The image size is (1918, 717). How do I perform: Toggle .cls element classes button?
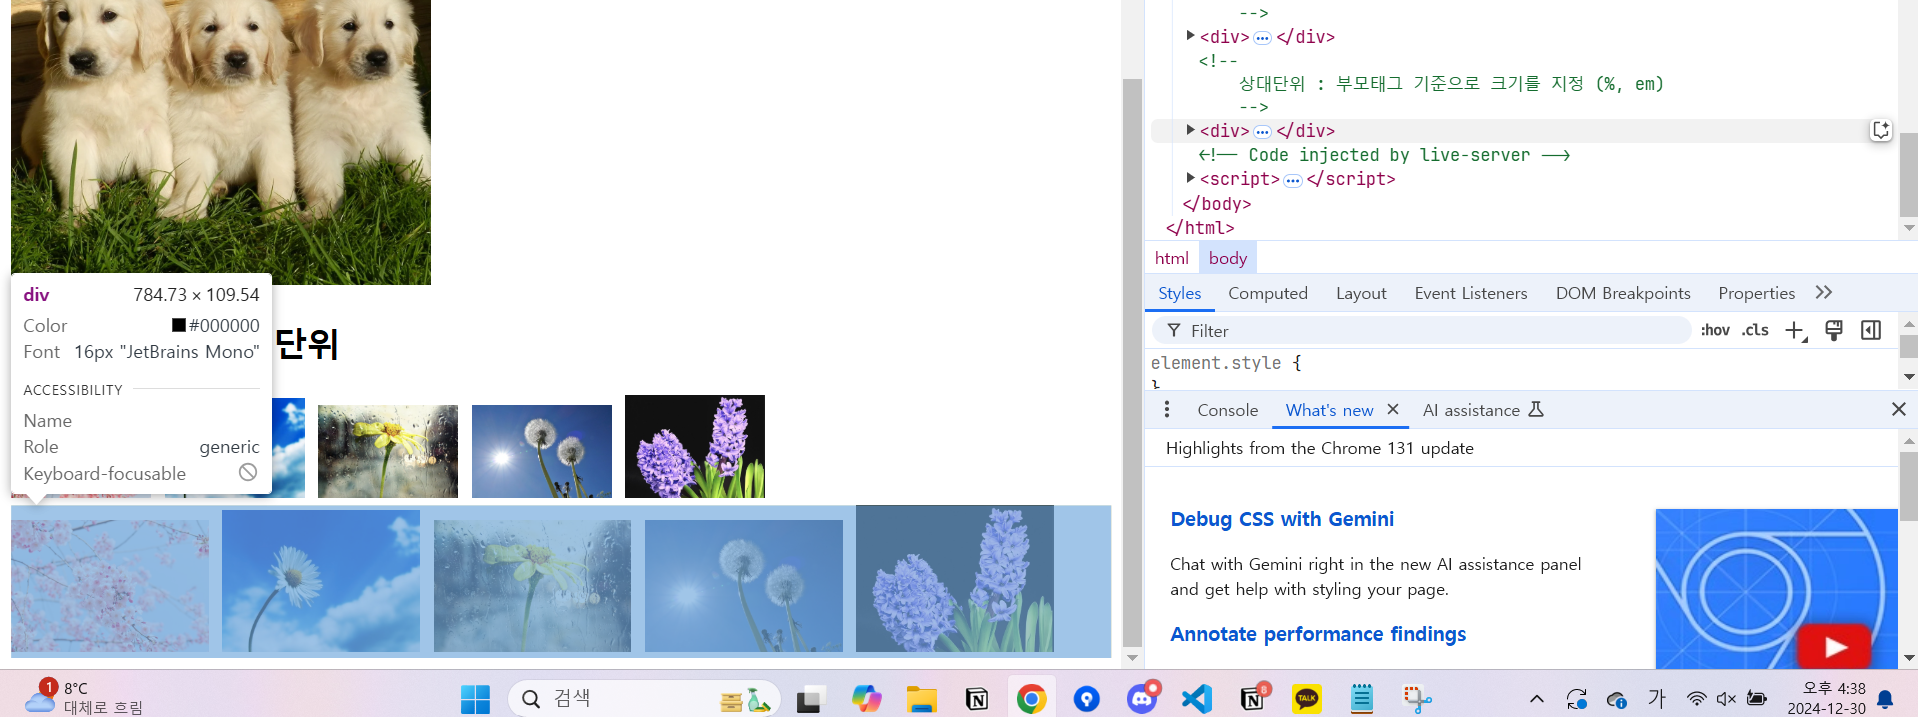point(1755,330)
